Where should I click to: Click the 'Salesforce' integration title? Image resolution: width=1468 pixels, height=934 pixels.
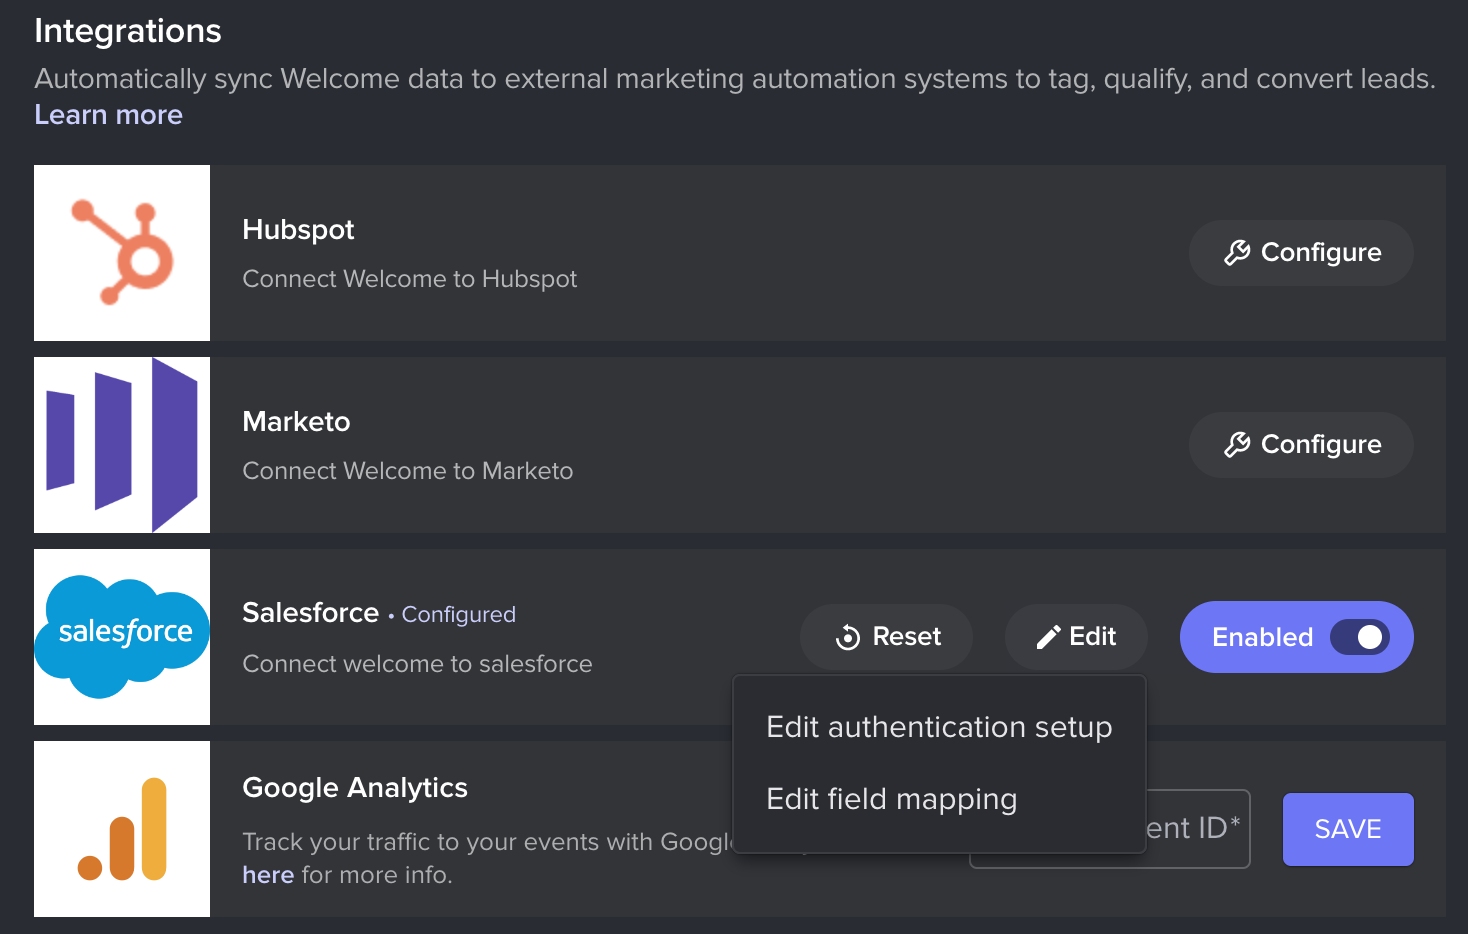click(x=310, y=613)
